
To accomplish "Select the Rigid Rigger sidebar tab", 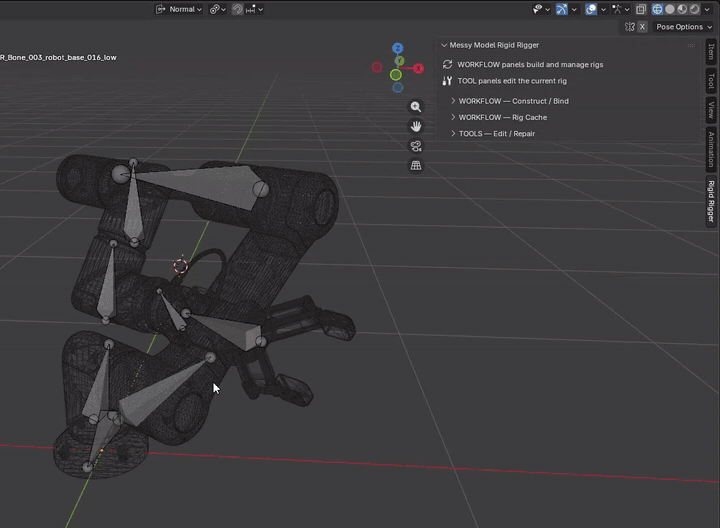I will coord(711,201).
